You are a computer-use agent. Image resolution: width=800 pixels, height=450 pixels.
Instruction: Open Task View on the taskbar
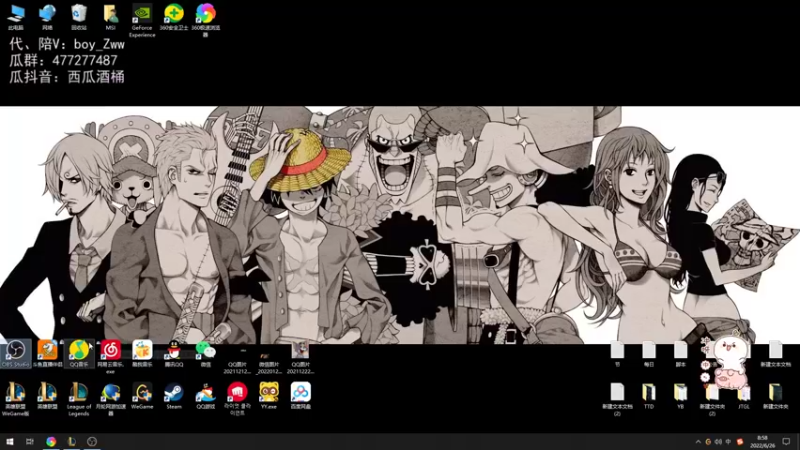[x=30, y=441]
